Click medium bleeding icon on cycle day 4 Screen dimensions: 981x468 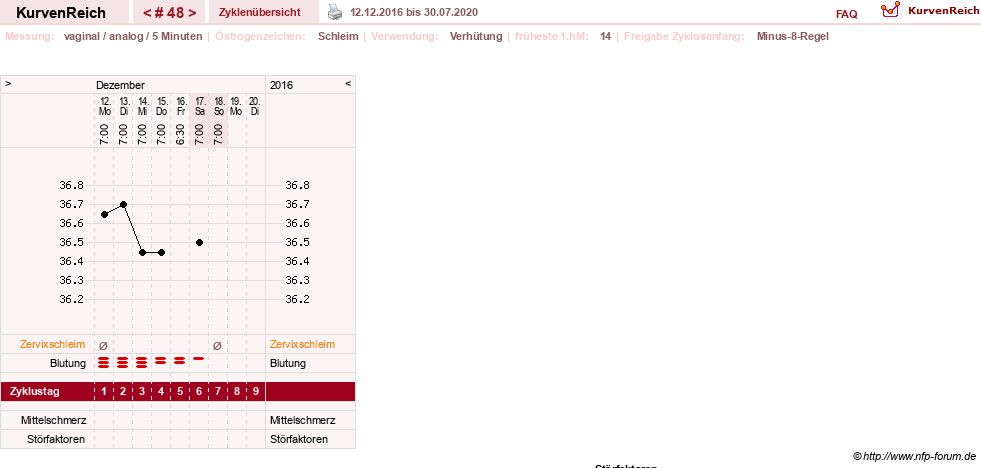click(161, 360)
